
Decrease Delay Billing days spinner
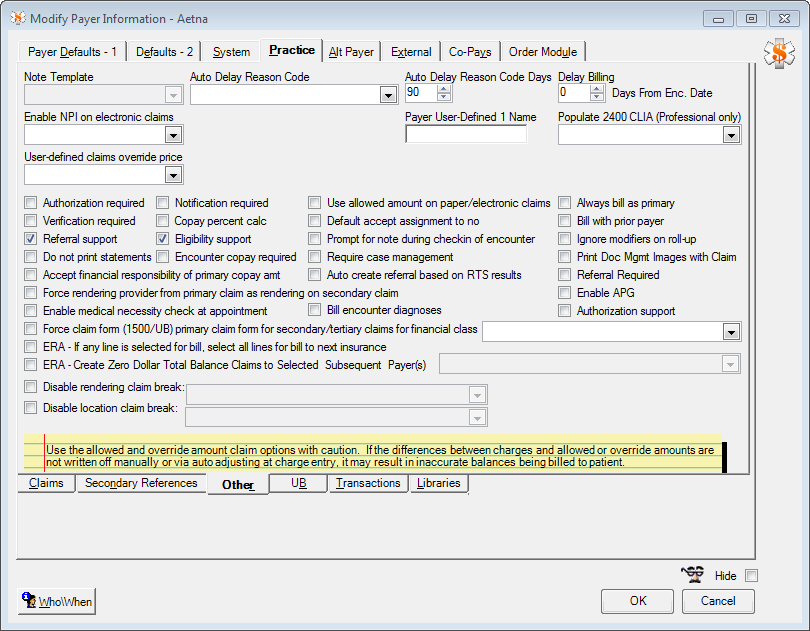pos(597,97)
